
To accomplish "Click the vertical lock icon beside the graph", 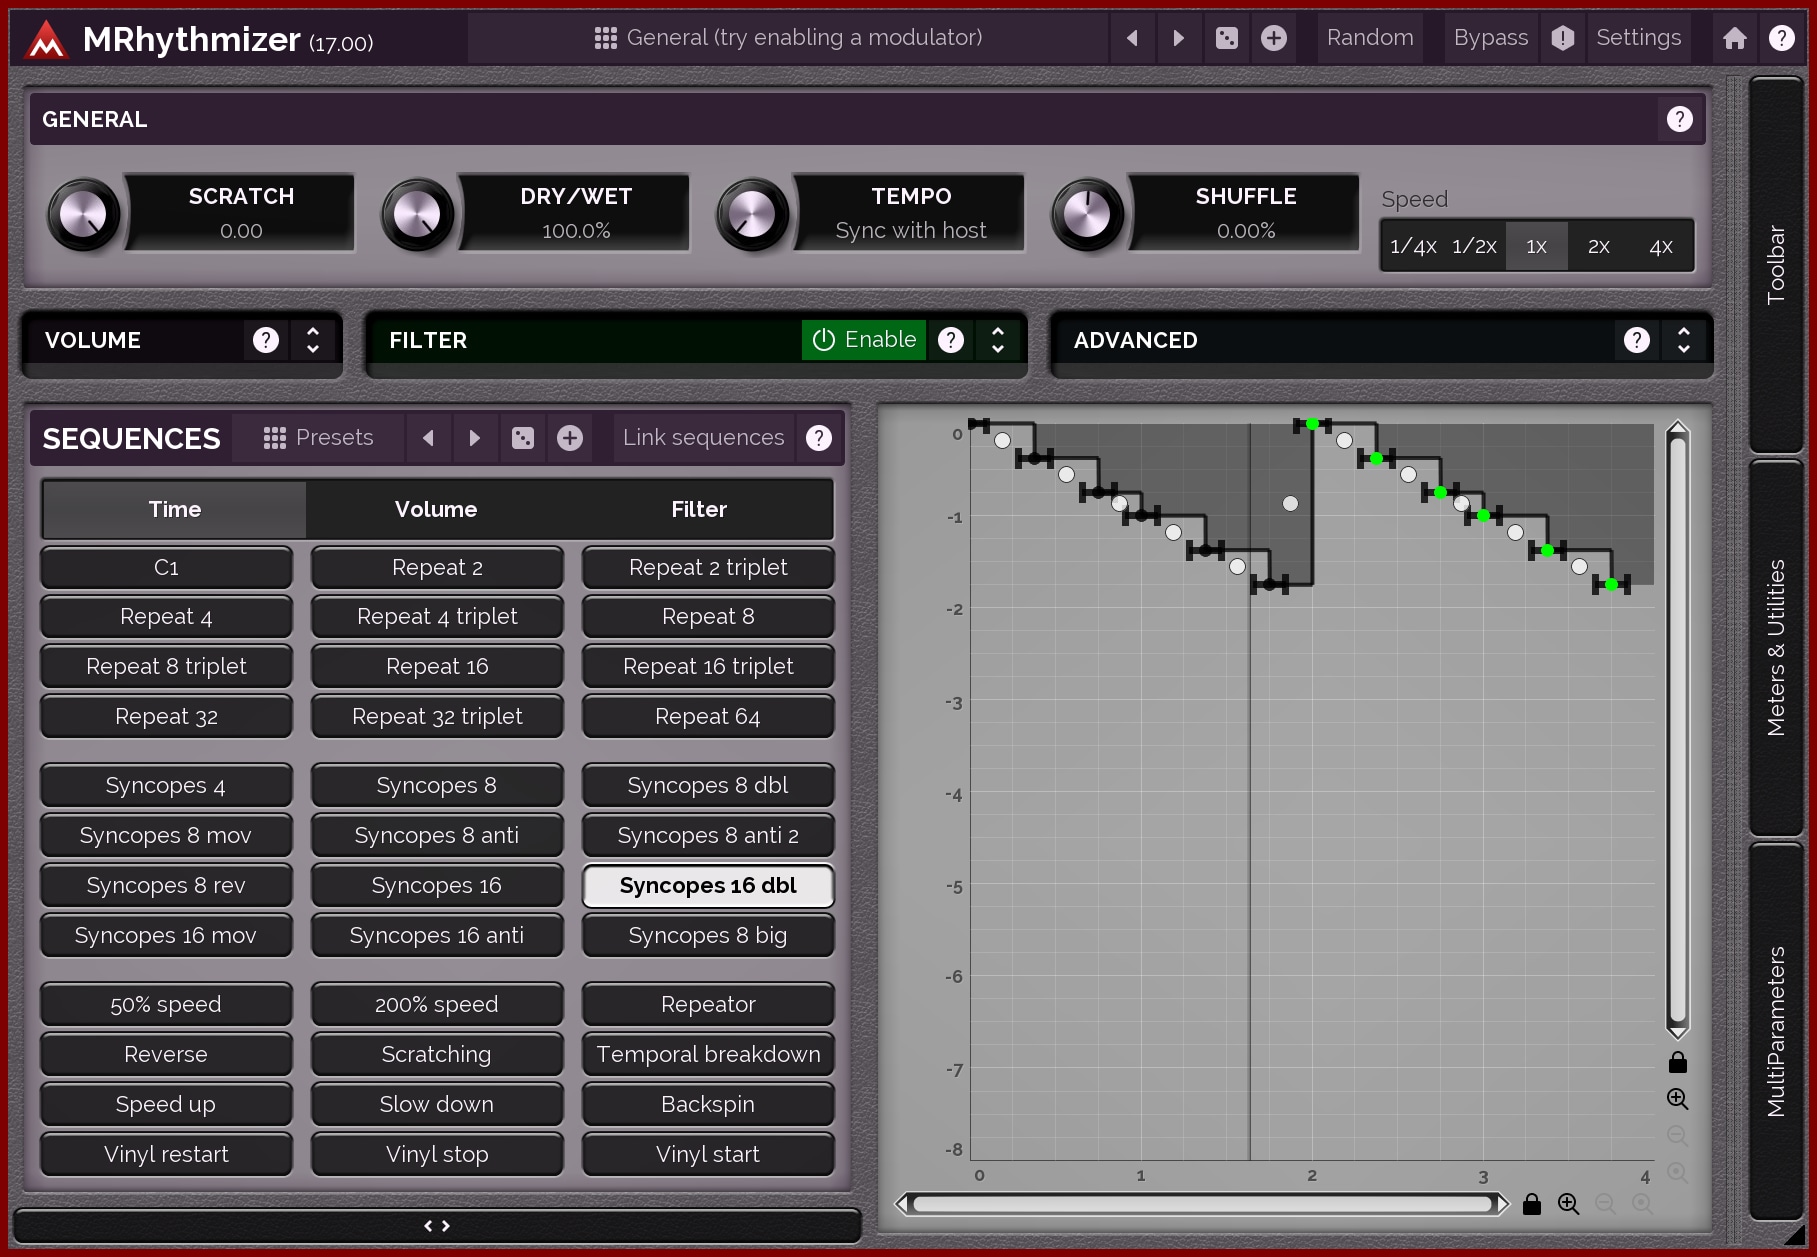I will coord(1677,1062).
